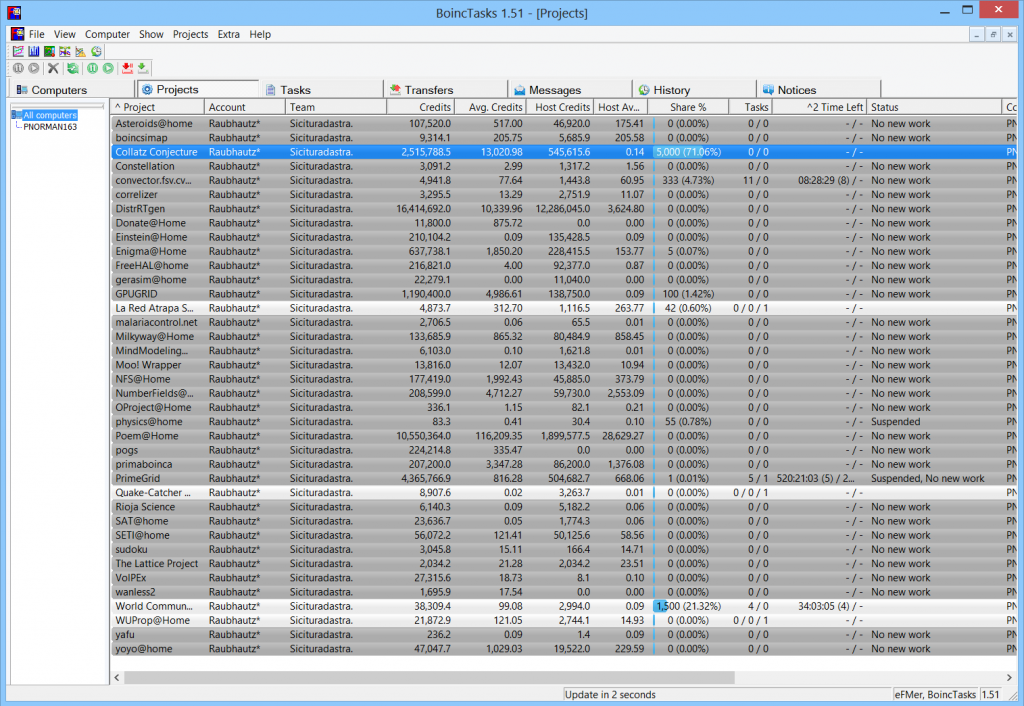Screen dimensions: 1024x706
Task: Click the red download arrow icon
Action: point(127,68)
